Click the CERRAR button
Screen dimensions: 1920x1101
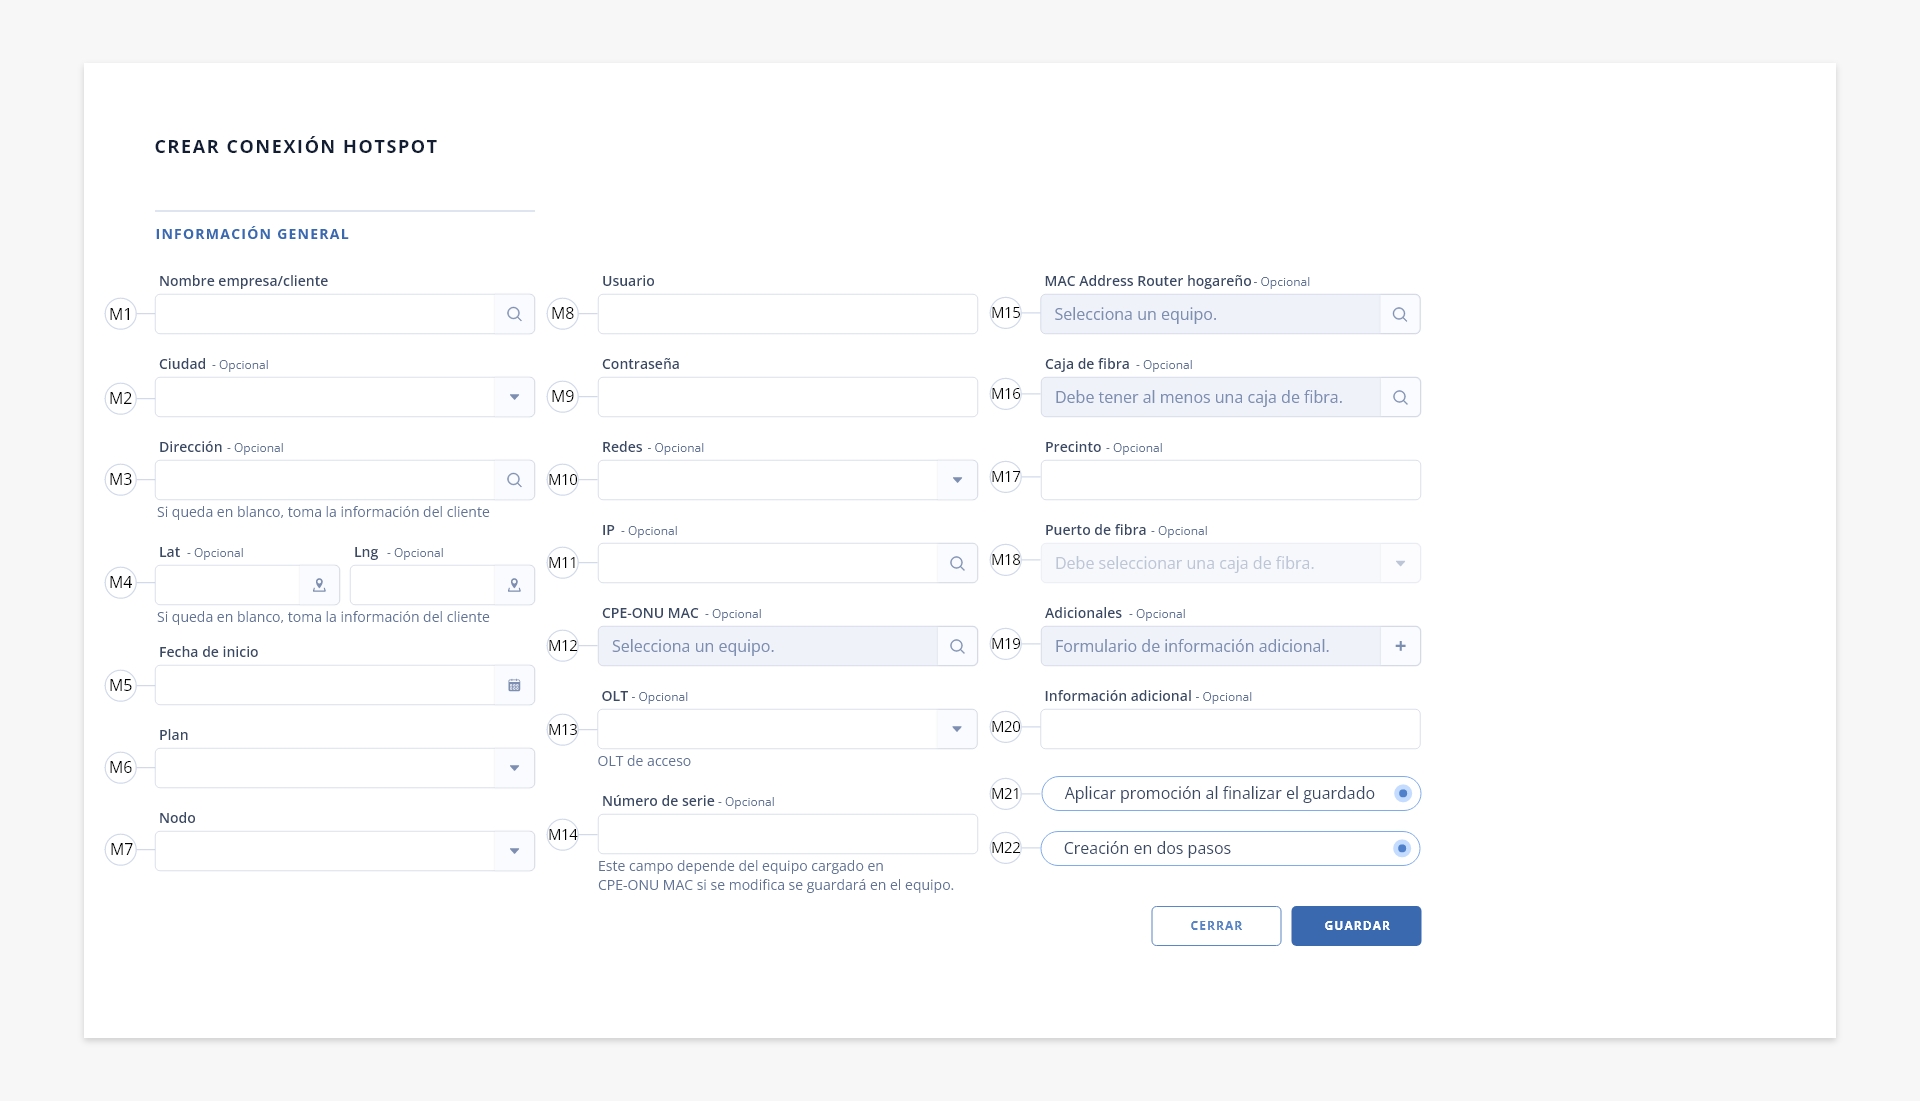[x=1216, y=926]
